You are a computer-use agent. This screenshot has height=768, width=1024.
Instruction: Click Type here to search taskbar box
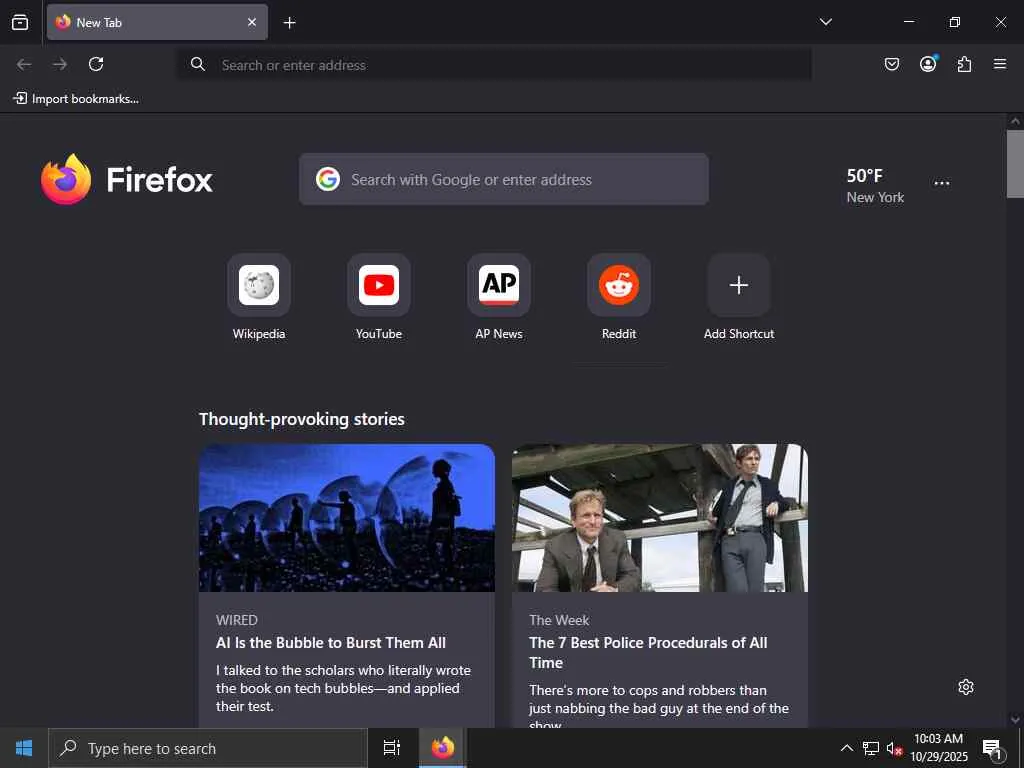pos(208,748)
